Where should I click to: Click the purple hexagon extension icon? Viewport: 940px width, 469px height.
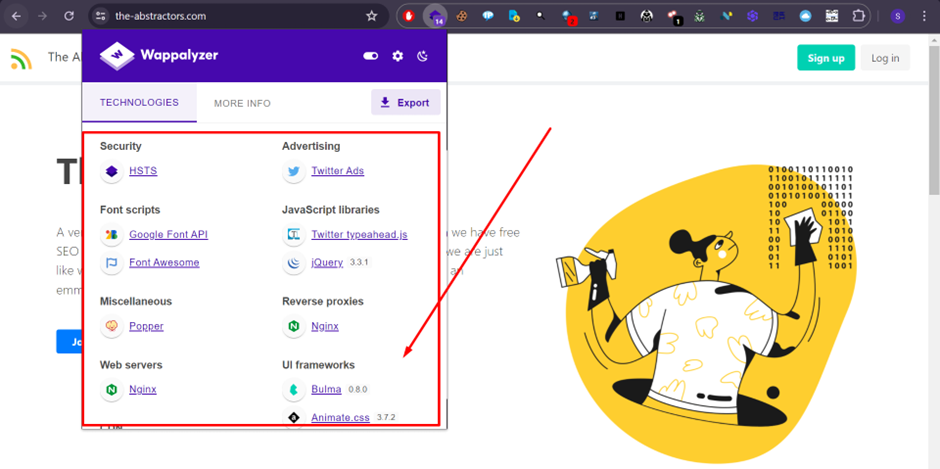752,16
